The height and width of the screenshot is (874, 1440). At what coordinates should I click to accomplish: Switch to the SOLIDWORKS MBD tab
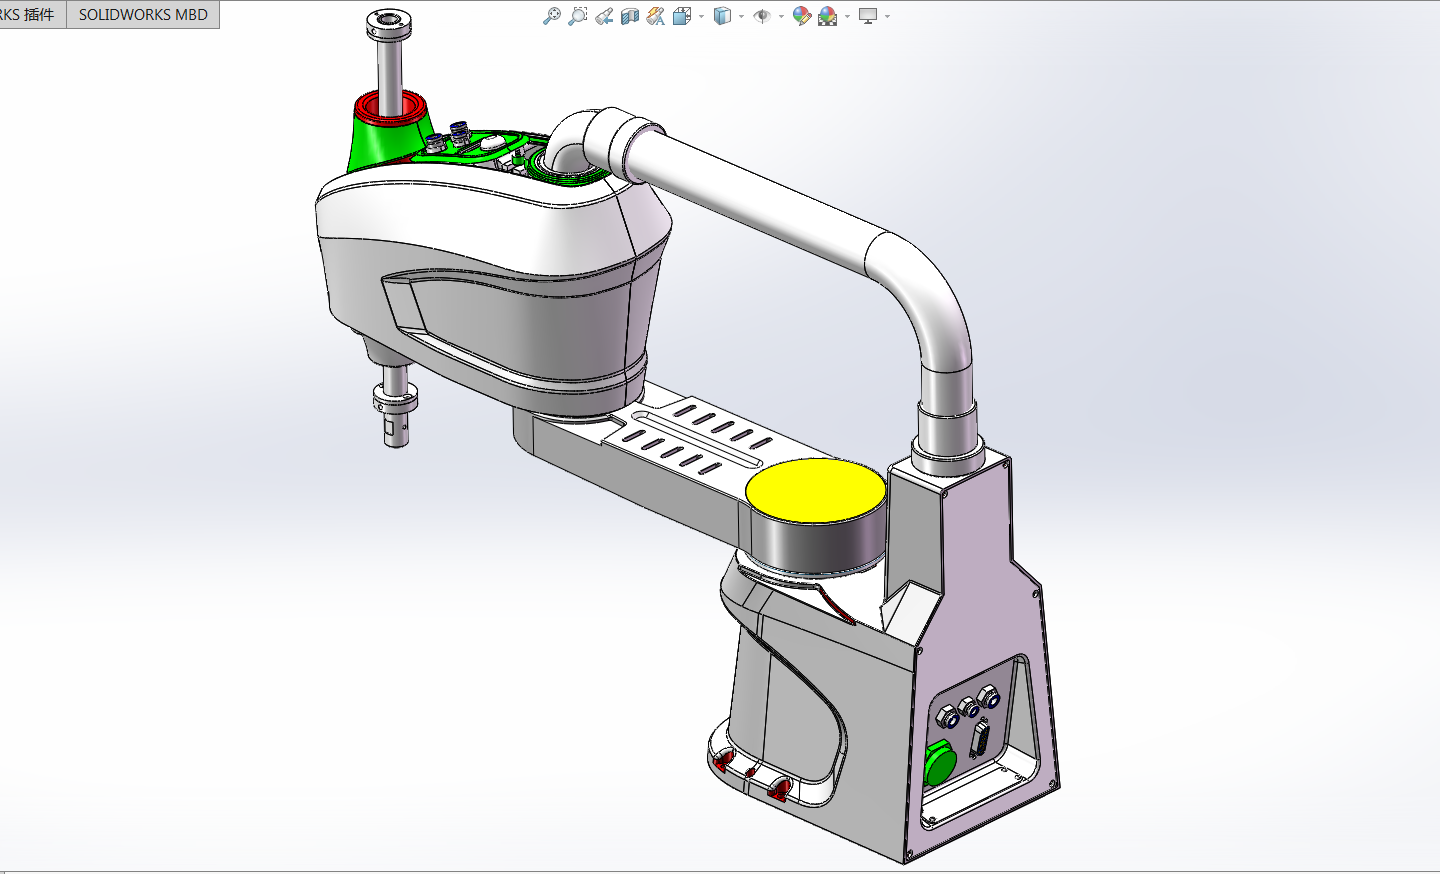pos(143,14)
